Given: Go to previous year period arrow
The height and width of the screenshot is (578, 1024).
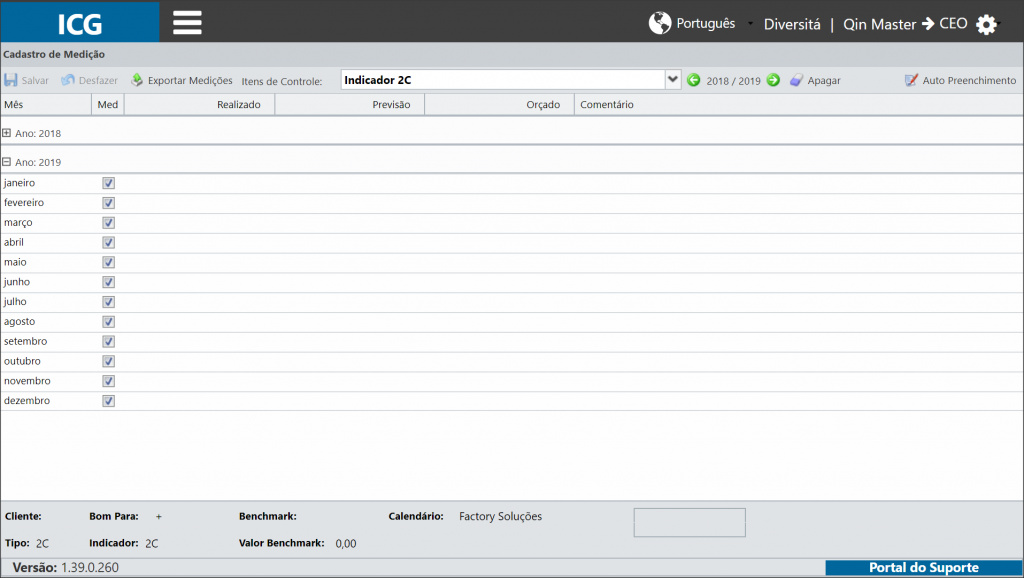Looking at the screenshot, I should pyautogui.click(x=694, y=80).
